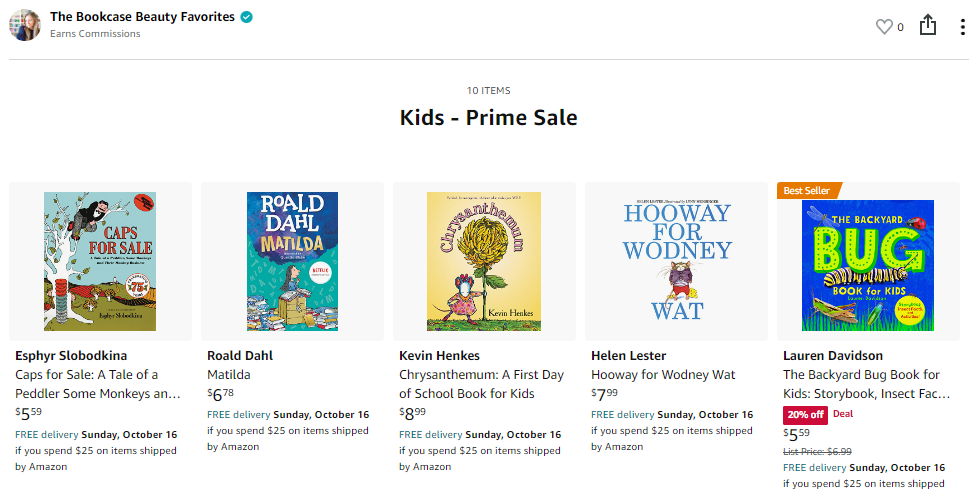
Task: Click The Bookcase Beauty Favorites name
Action: click(142, 17)
